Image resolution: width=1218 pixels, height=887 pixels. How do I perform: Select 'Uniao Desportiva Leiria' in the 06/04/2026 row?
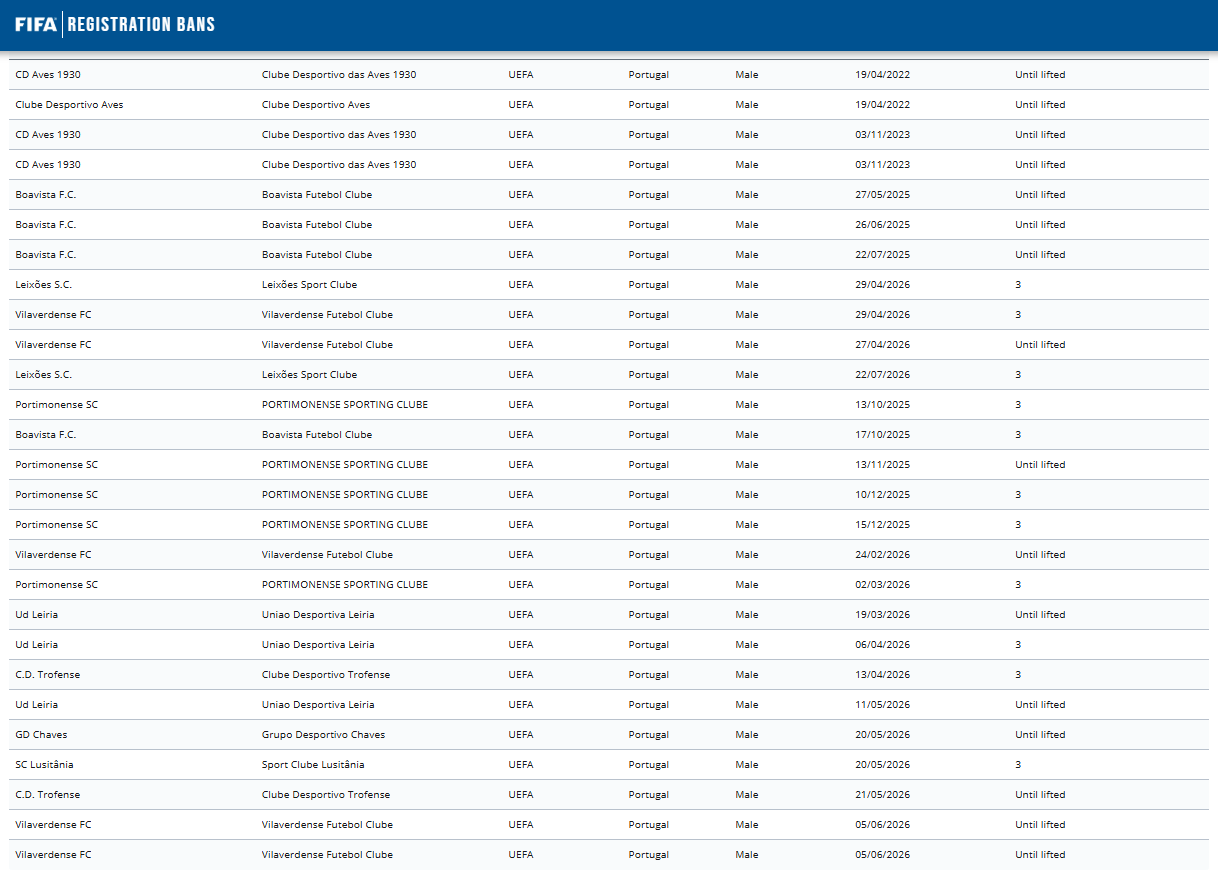318,645
